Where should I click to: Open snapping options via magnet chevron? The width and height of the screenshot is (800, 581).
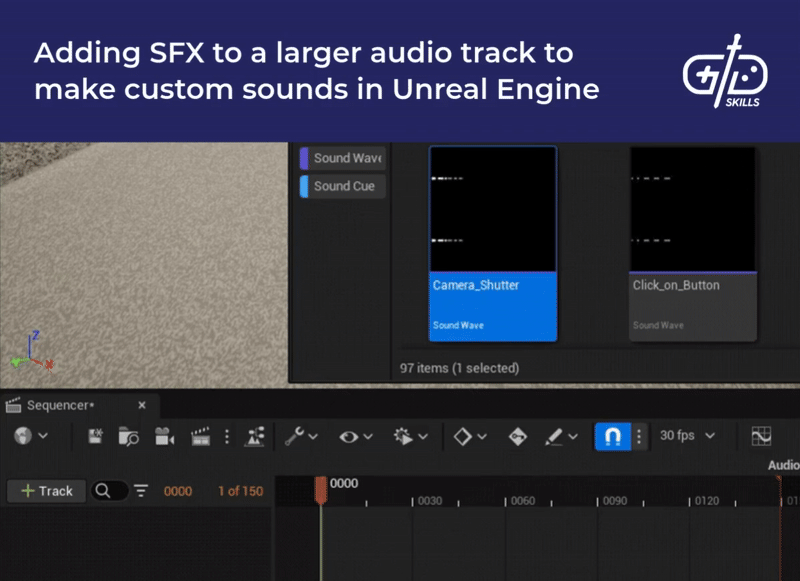(637, 436)
